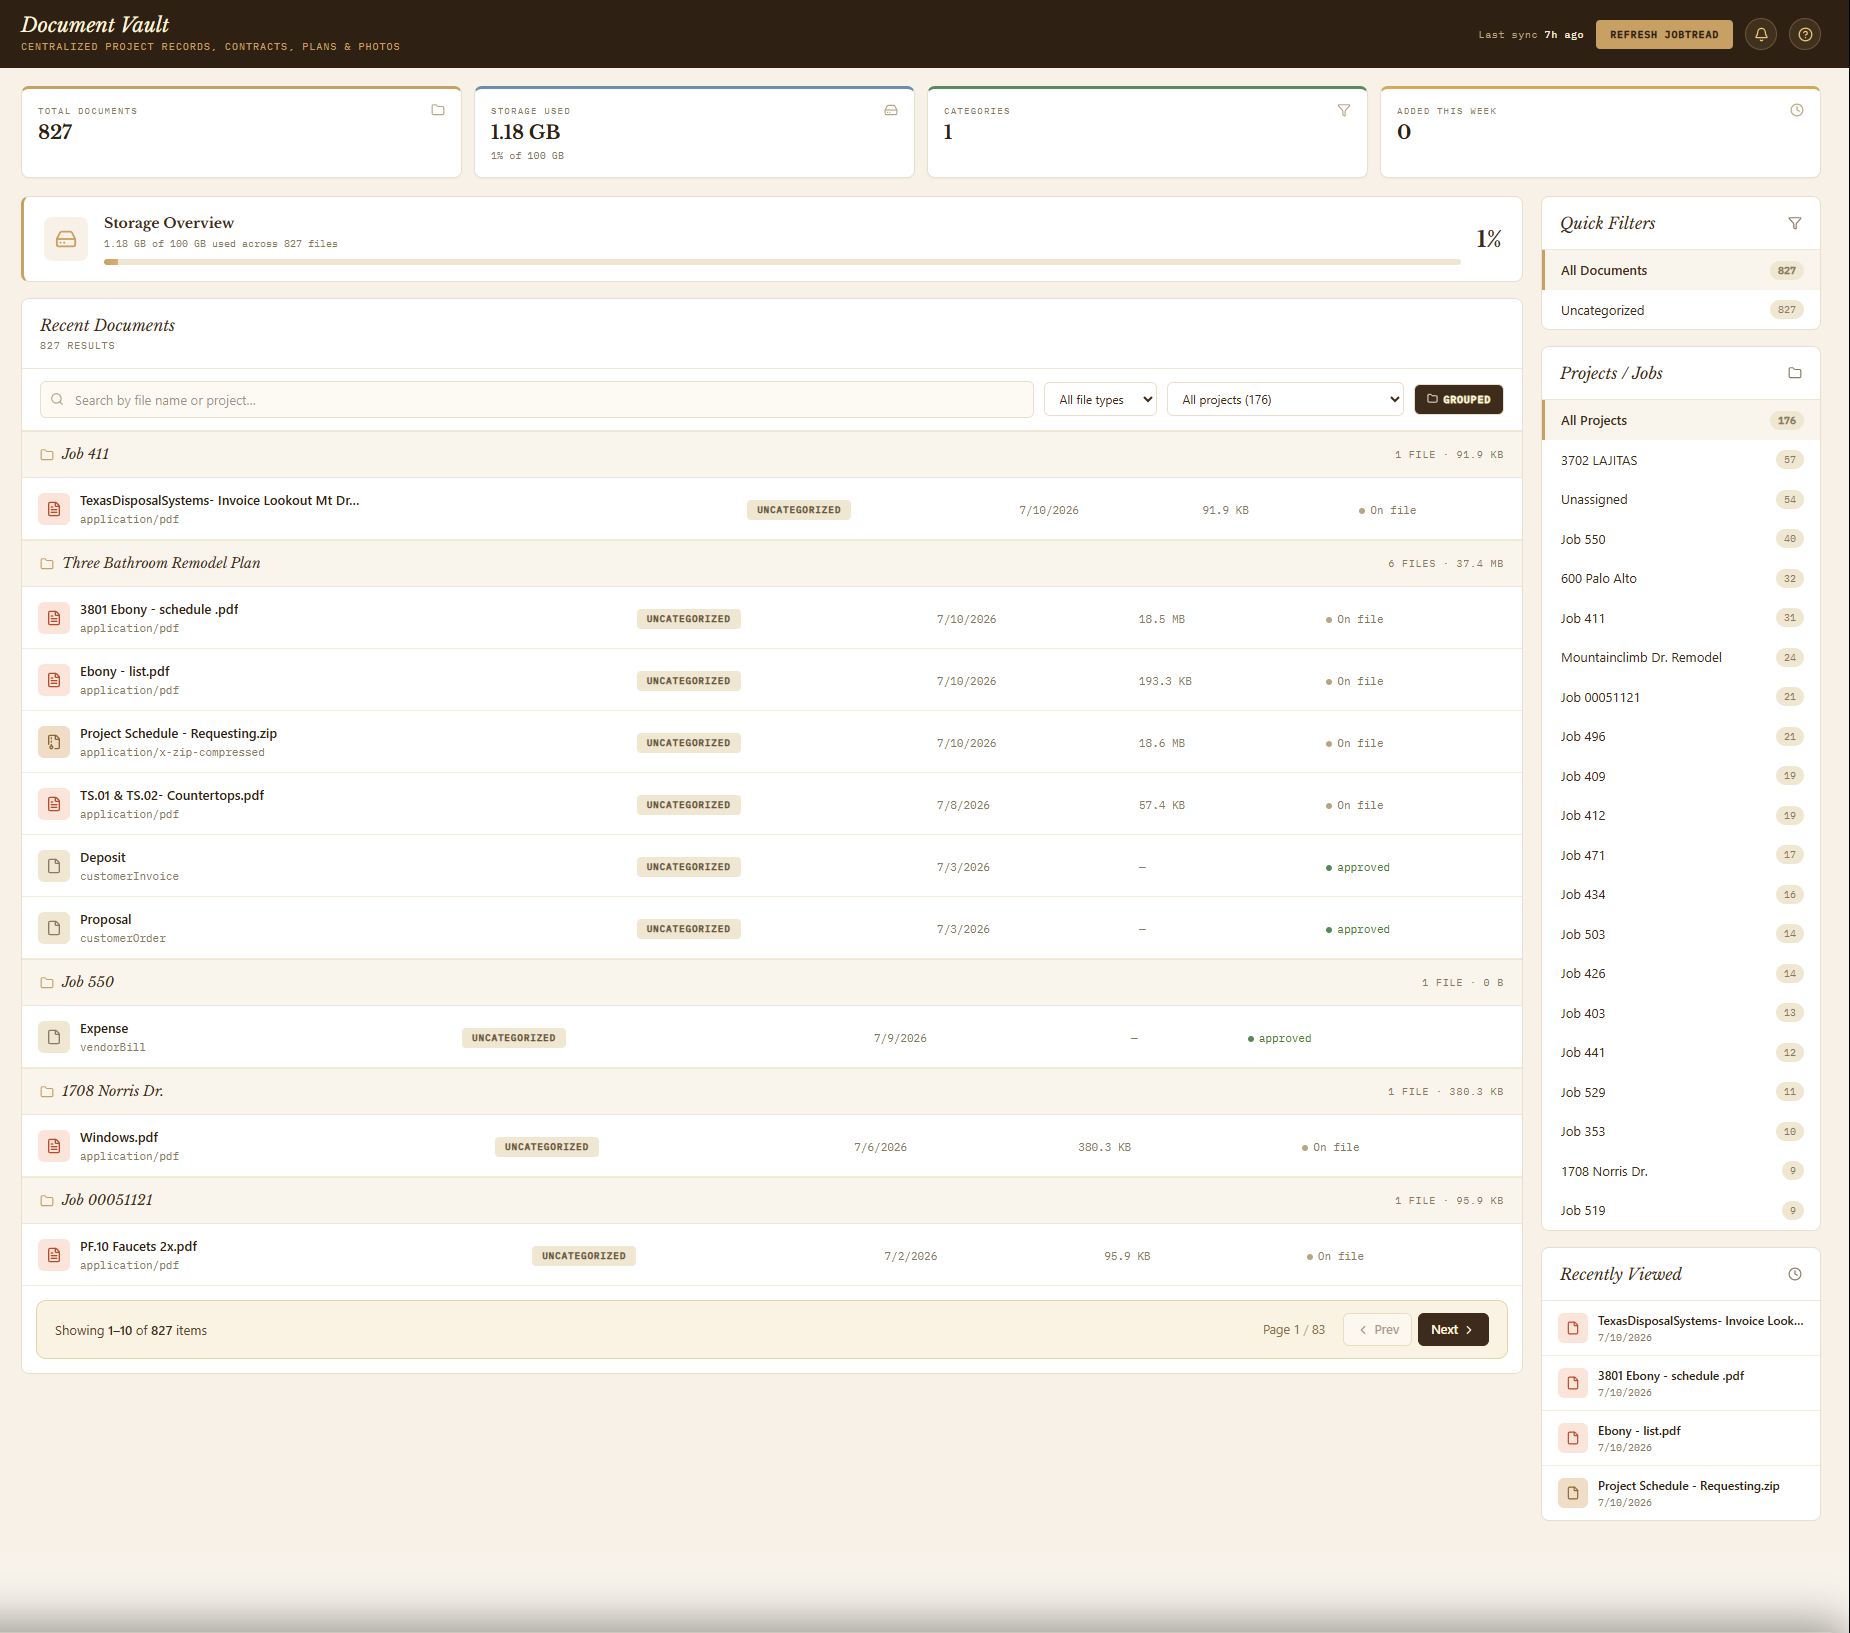Image resolution: width=1850 pixels, height=1633 pixels.
Task: Click PDF icon for 3801 Ebony schedule
Action: [54, 618]
